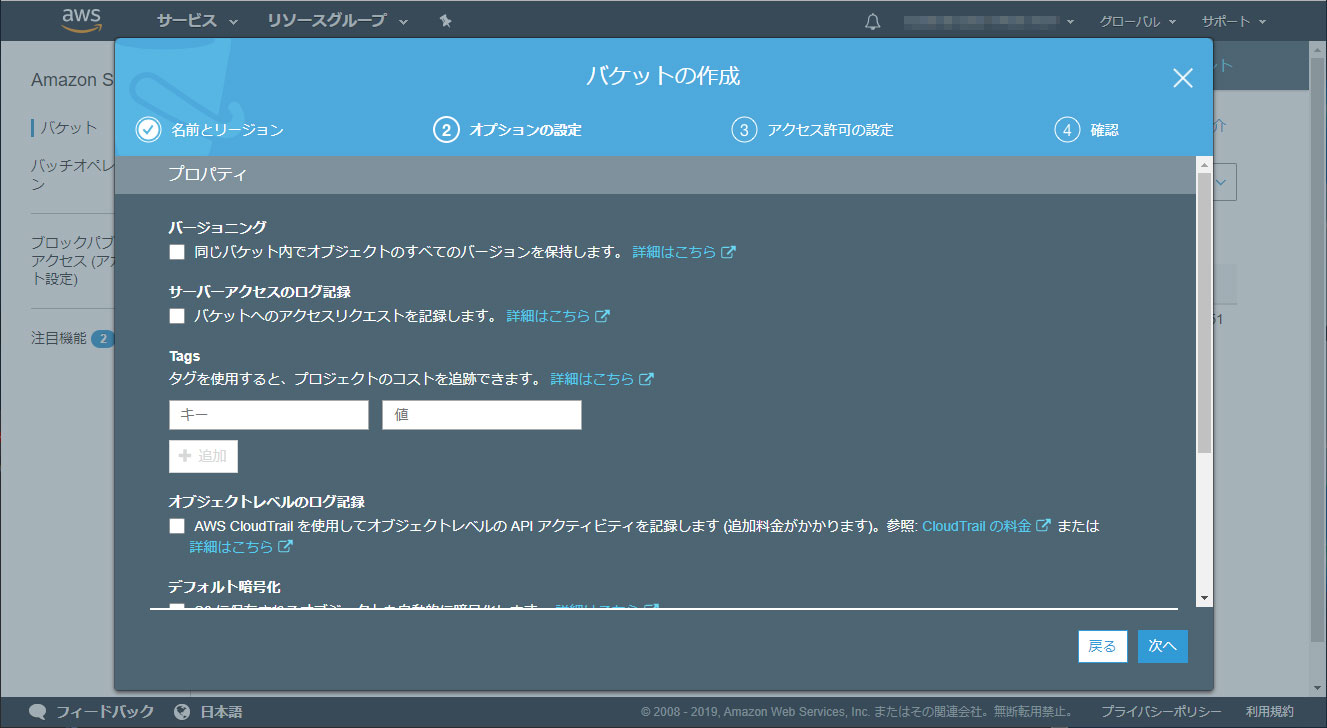Open the リソースグループ dropdown menu
This screenshot has height=728, width=1327.
tap(338, 21)
